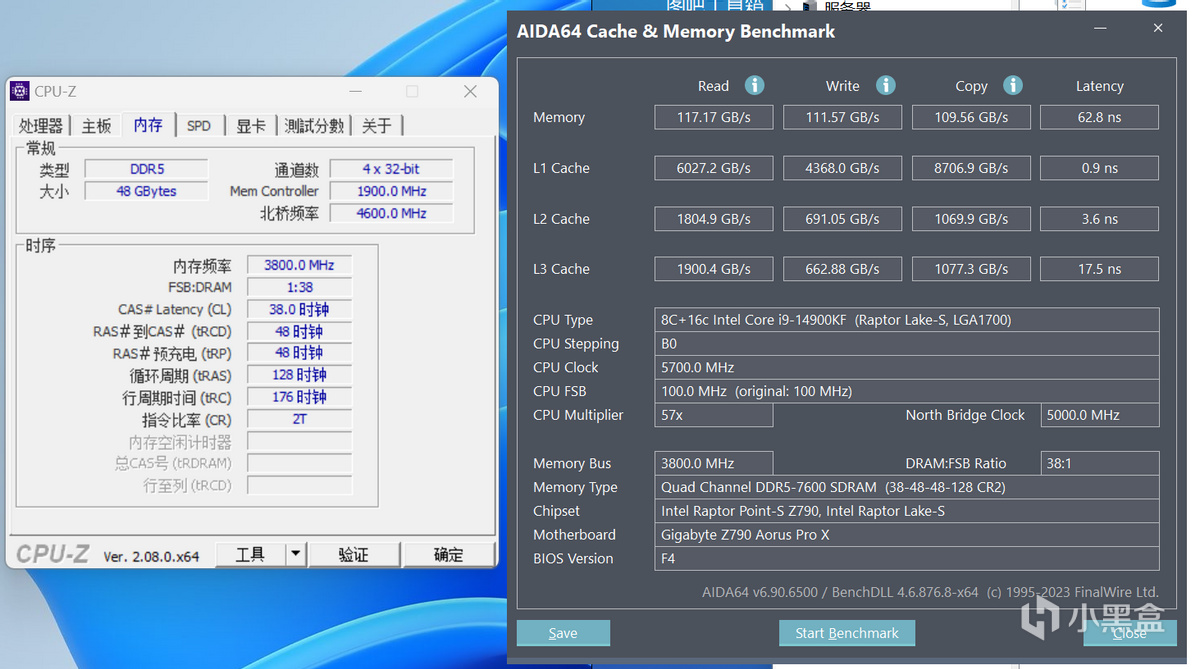Click the CPU Clock 5700.0 MHz field
1200x669 pixels.
(907, 367)
